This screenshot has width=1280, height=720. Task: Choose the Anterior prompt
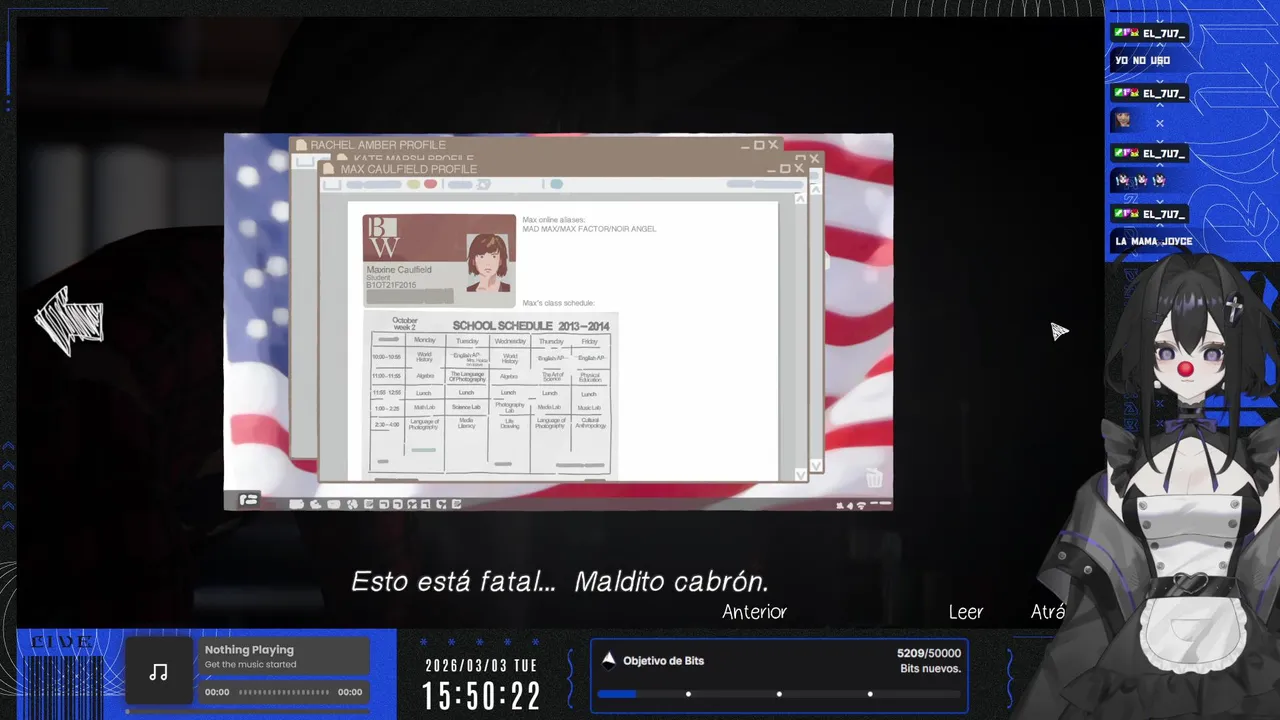tap(755, 612)
